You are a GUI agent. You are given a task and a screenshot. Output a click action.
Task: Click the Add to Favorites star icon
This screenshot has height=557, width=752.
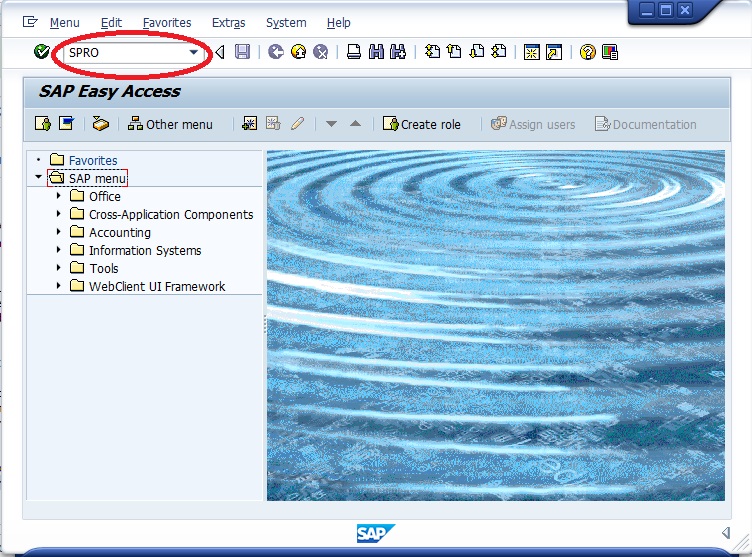pyautogui.click(x=249, y=124)
